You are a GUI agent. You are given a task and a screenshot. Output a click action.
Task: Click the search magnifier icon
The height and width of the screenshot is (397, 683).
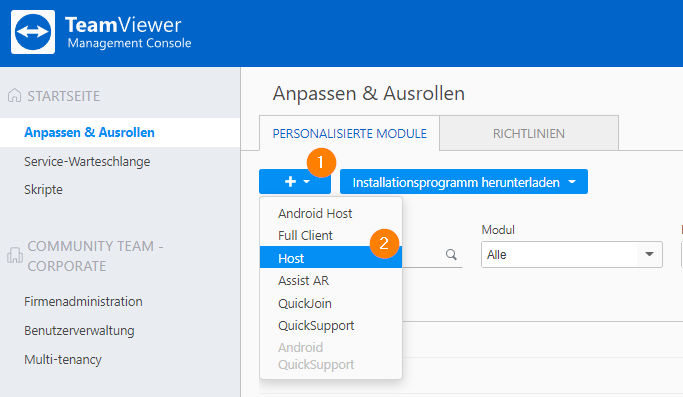coord(451,254)
